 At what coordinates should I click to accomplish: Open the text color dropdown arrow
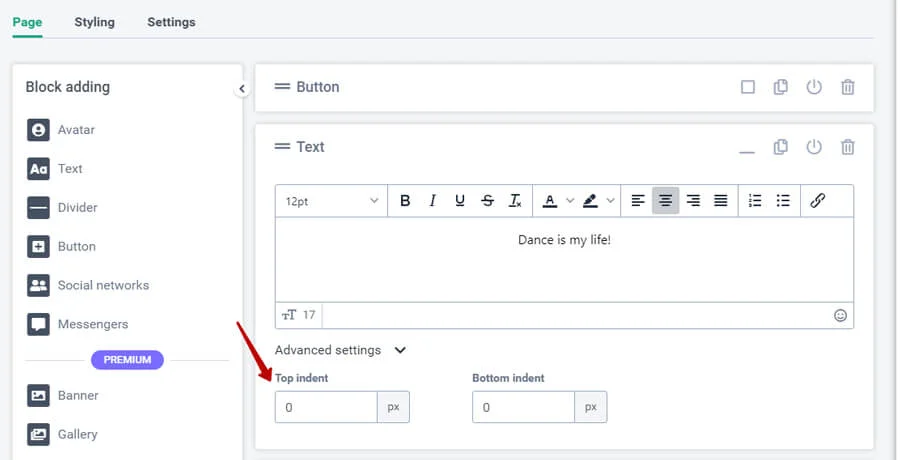570,201
